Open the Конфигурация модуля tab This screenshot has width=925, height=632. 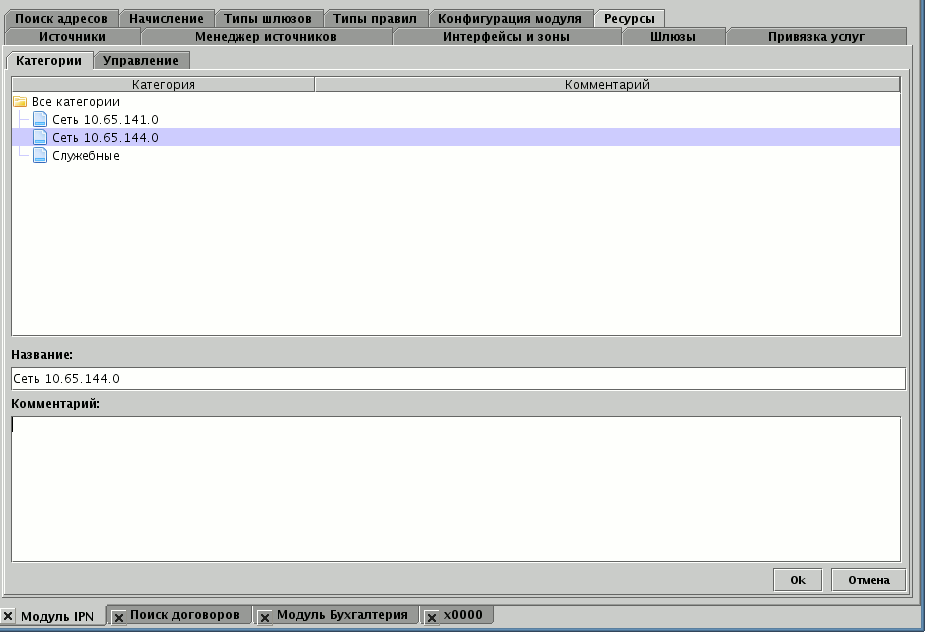click(x=510, y=19)
